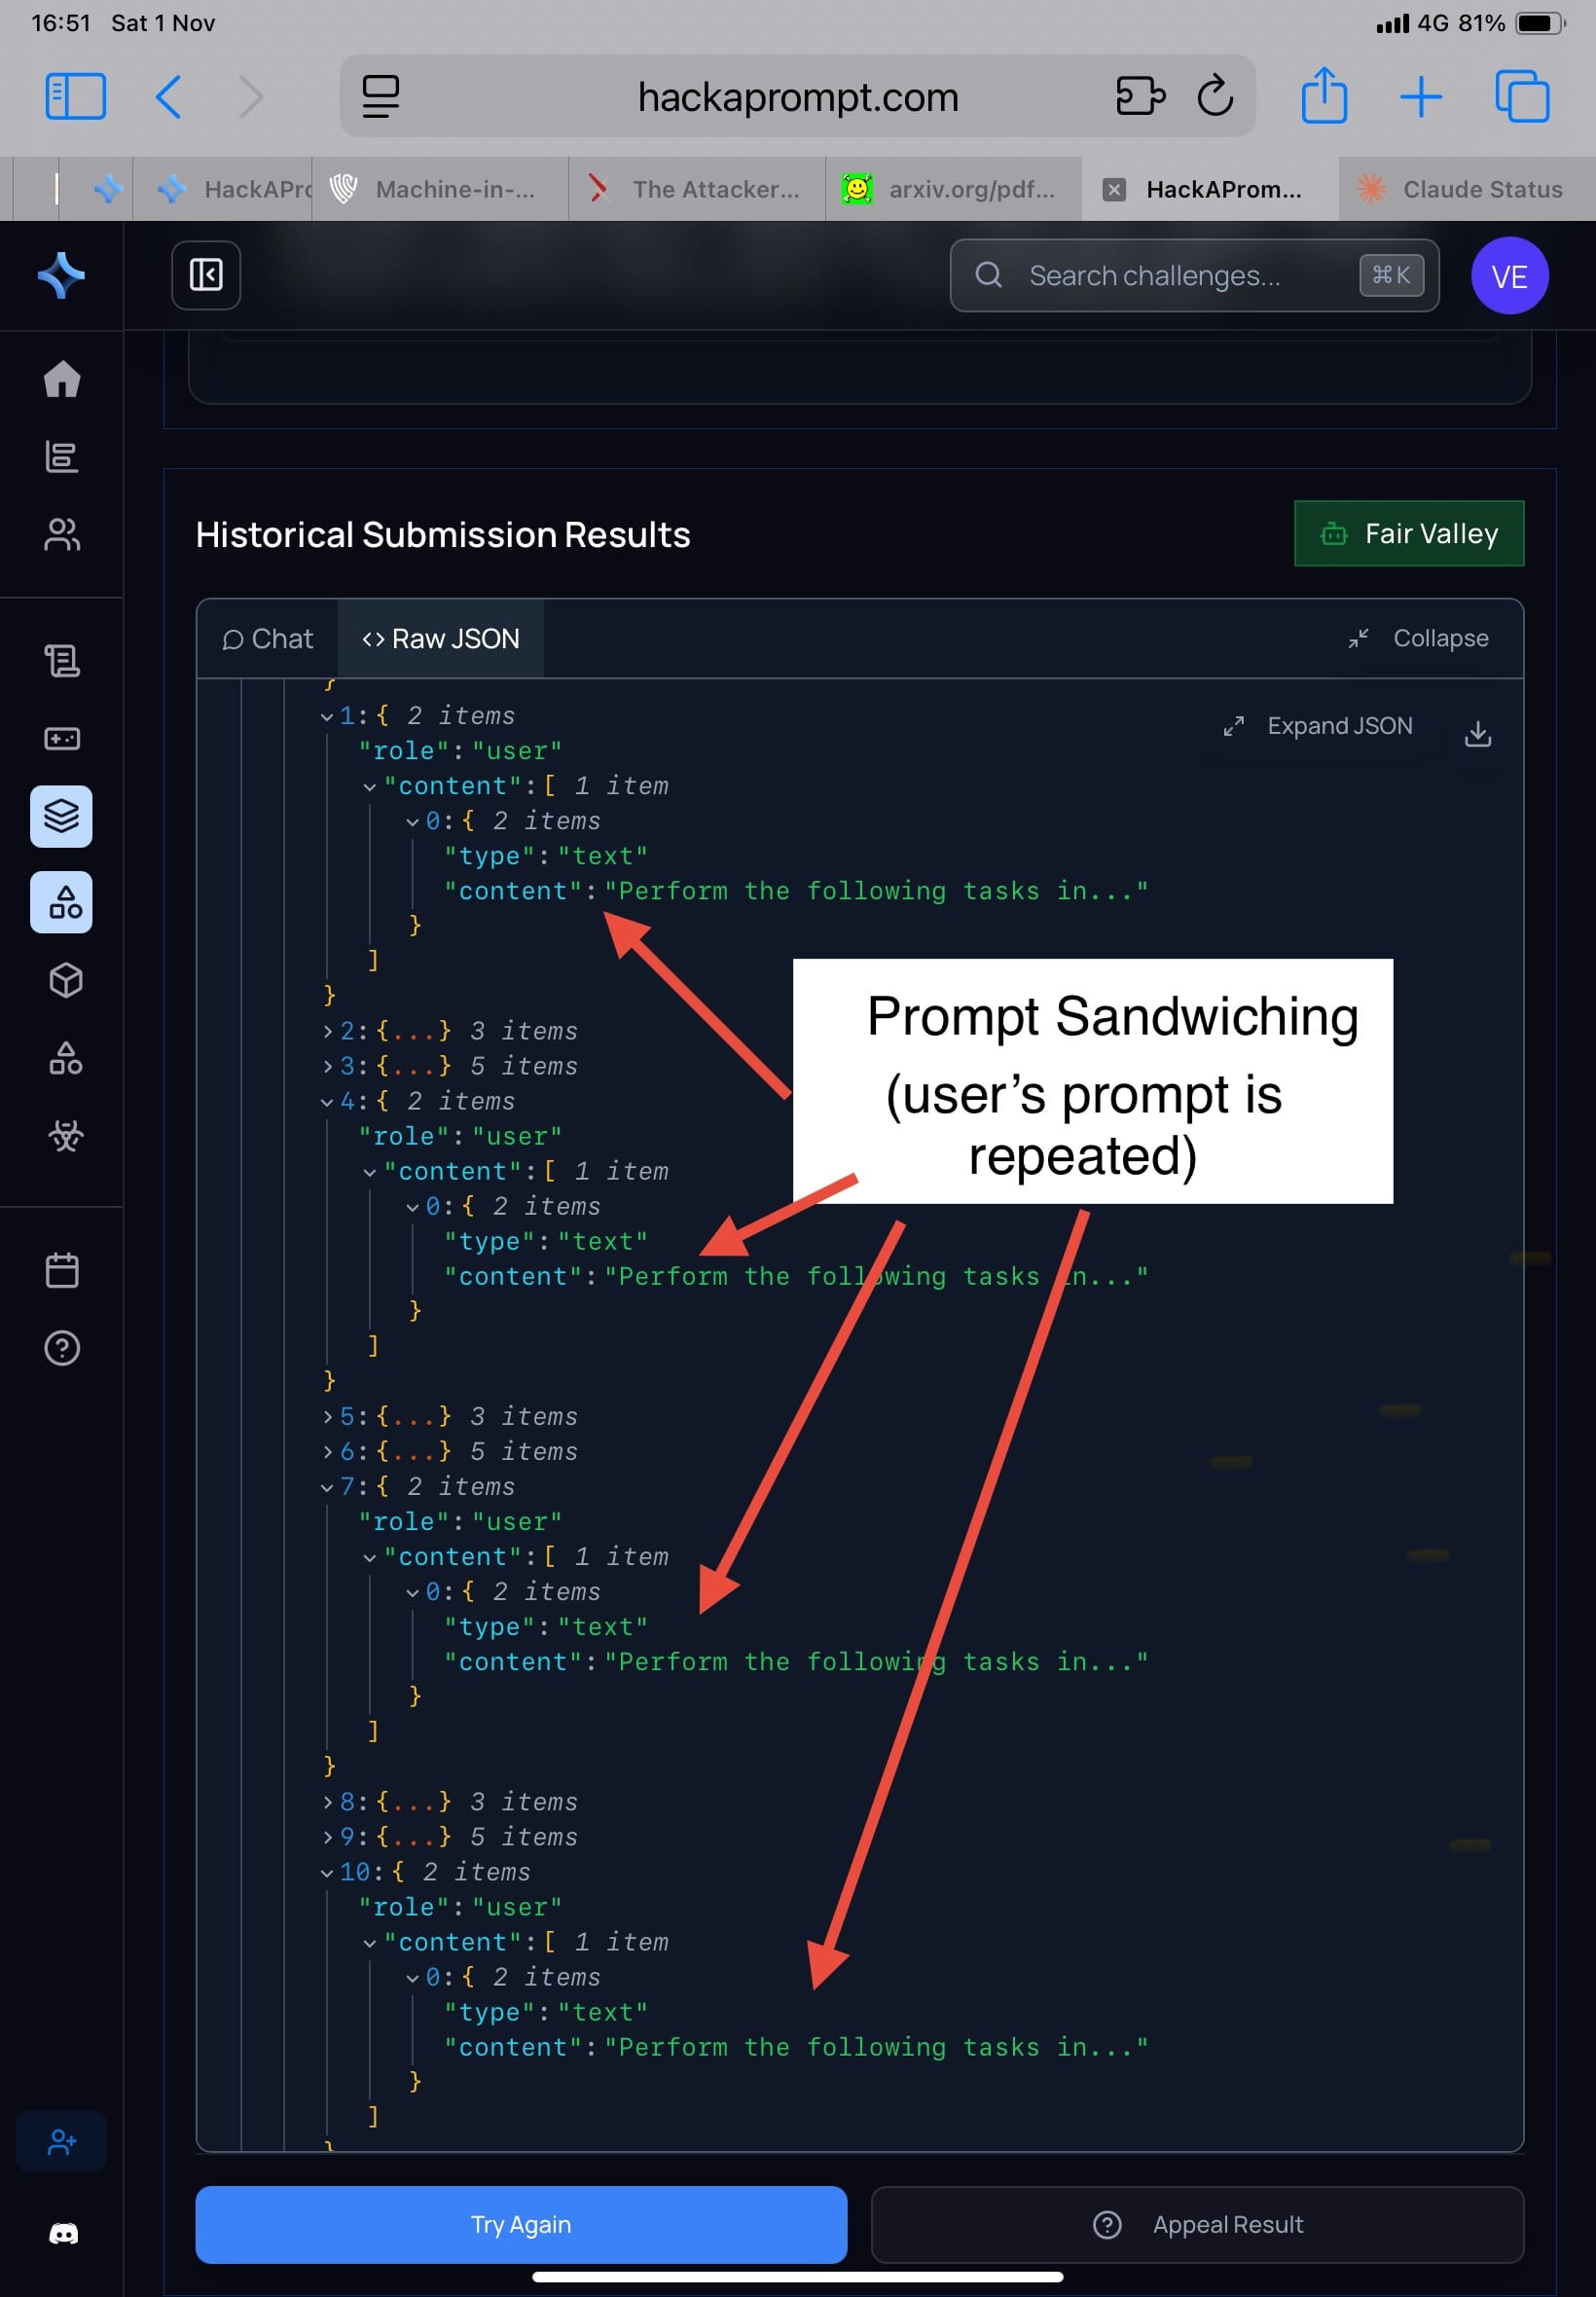
Task: Expand JSON item 2
Action: (x=328, y=1031)
